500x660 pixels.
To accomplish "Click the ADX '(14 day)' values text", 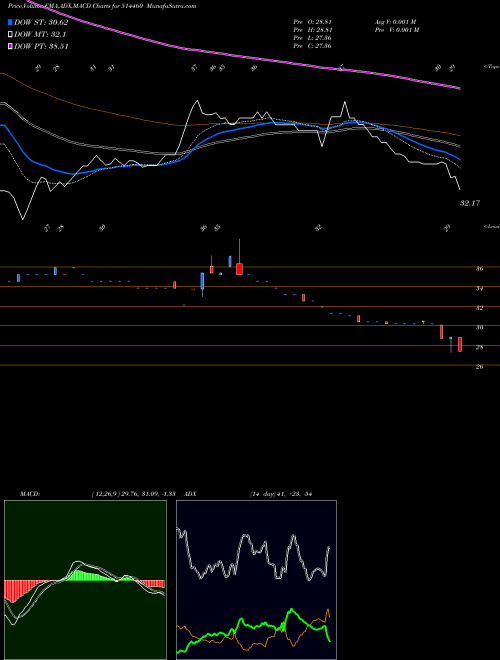I will tap(280, 493).
